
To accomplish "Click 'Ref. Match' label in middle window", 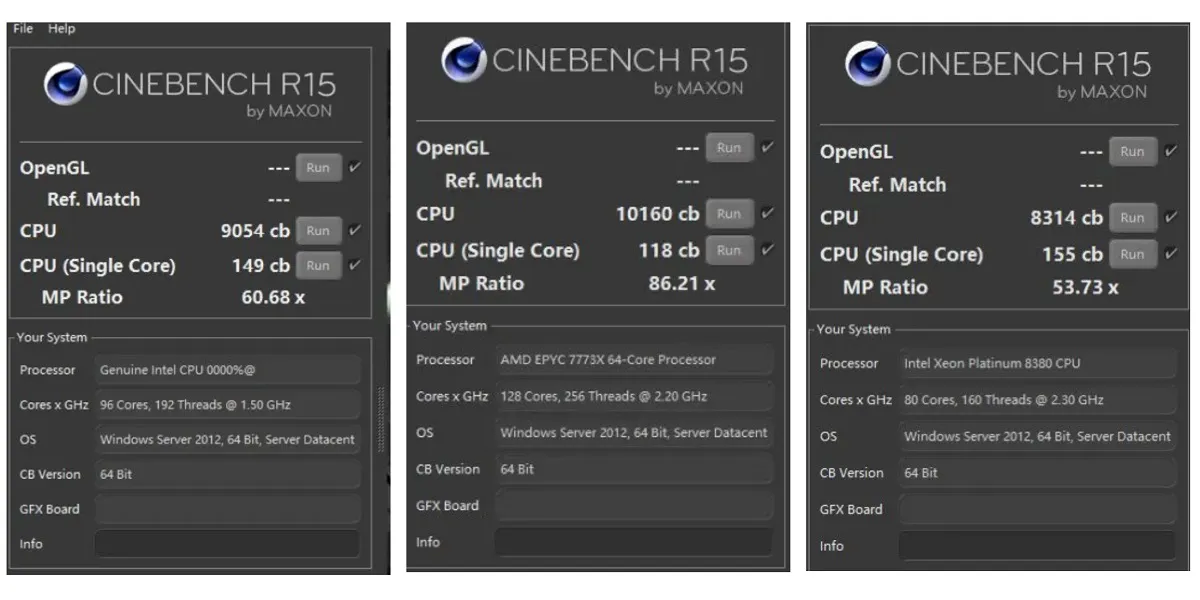I will [x=493, y=181].
